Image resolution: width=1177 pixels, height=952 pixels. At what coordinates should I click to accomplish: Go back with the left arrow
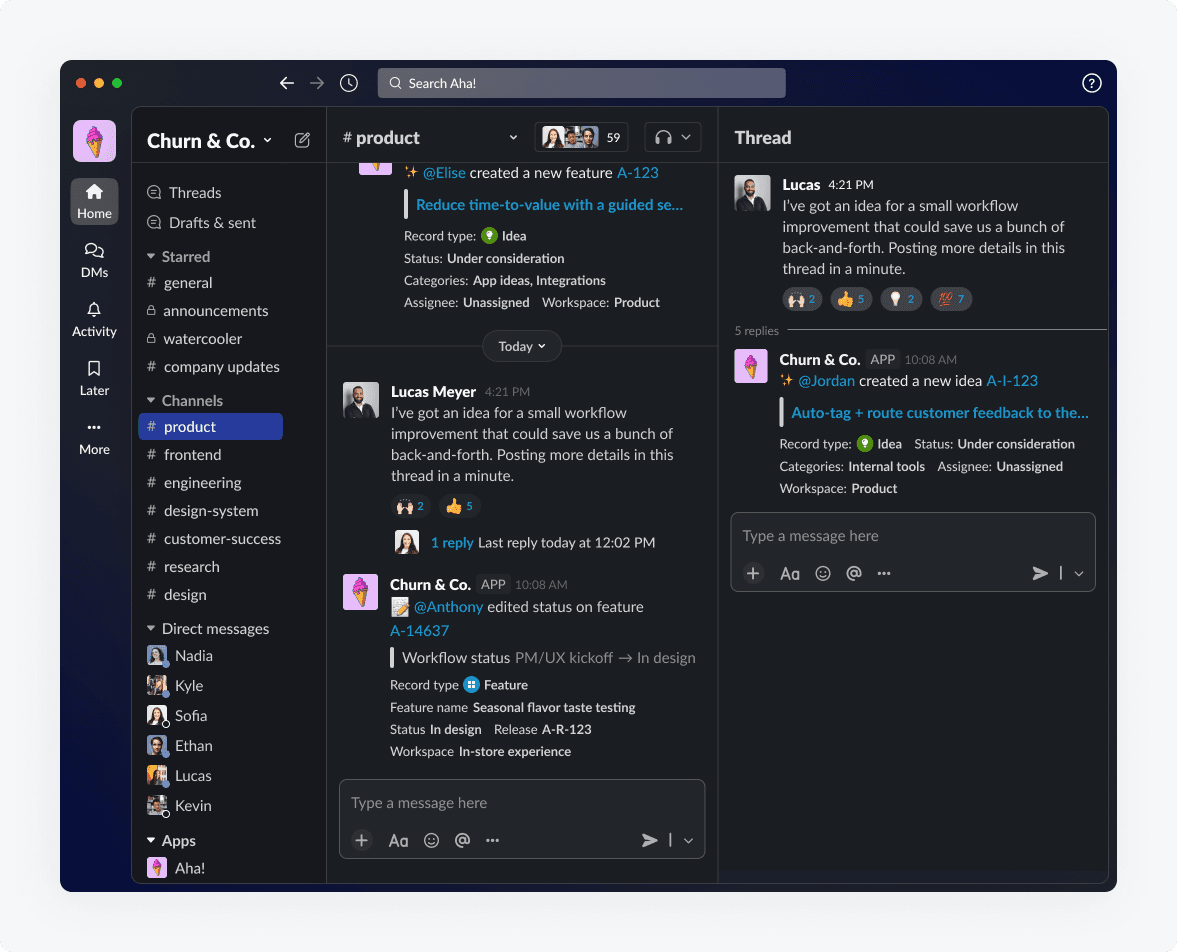[x=287, y=83]
